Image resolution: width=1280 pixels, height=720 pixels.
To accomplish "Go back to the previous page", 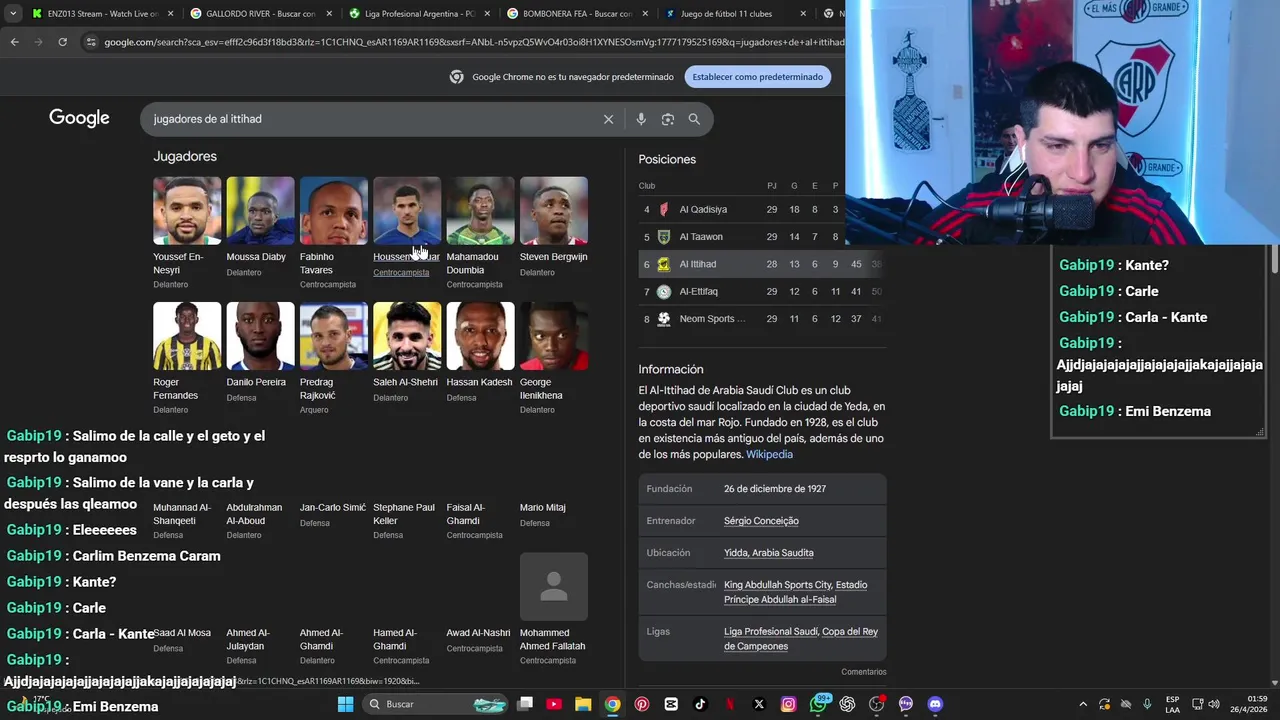I will [x=14, y=42].
